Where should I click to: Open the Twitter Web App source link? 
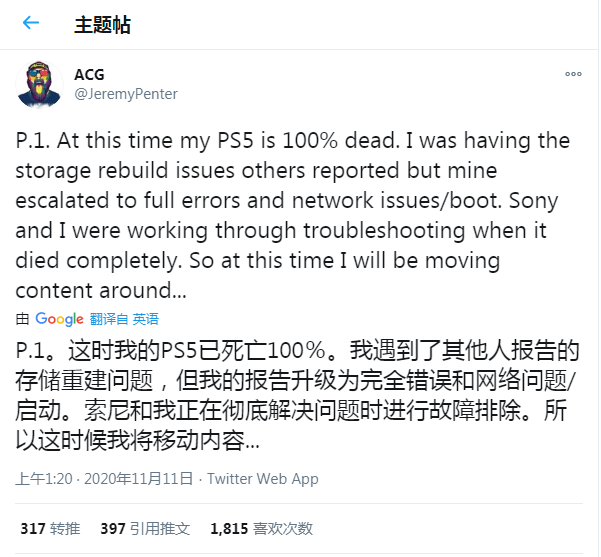pos(262,478)
